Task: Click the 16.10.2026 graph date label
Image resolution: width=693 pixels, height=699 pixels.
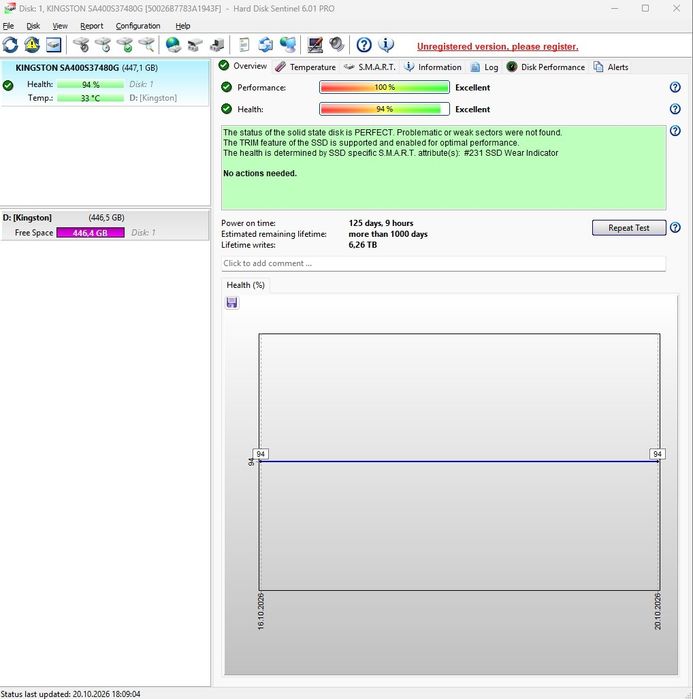Action: [261, 611]
